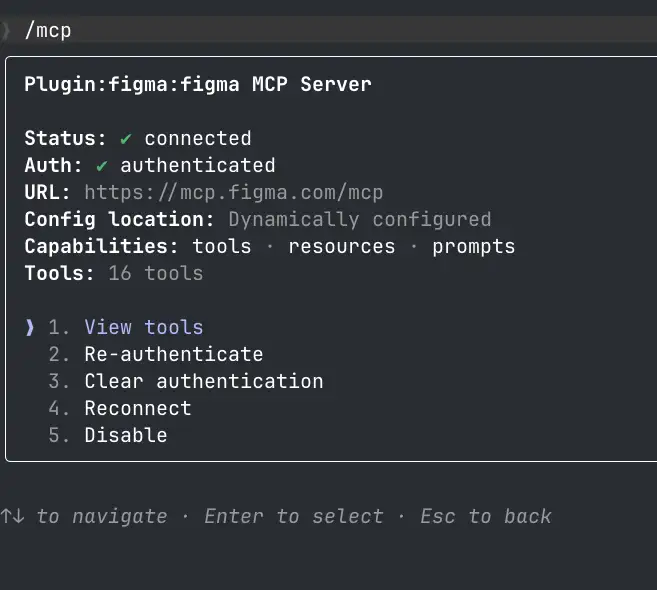This screenshot has width=657, height=590.
Task: Click the selection arrow before View tools
Action: 30,327
